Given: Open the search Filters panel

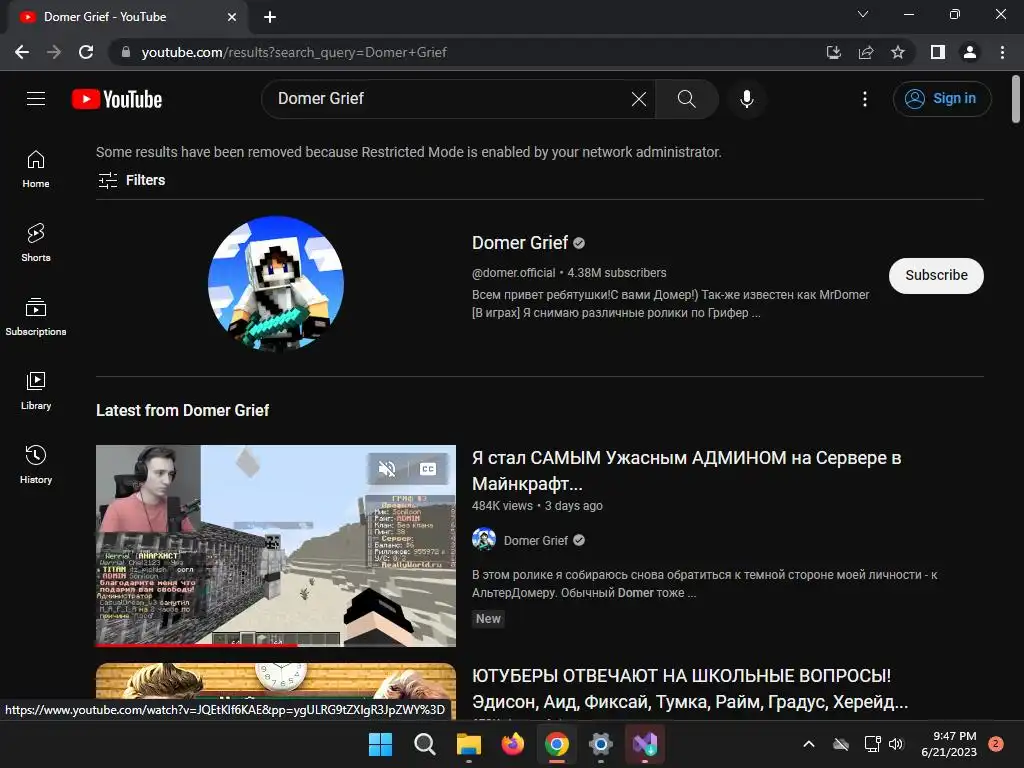Looking at the screenshot, I should [x=131, y=180].
